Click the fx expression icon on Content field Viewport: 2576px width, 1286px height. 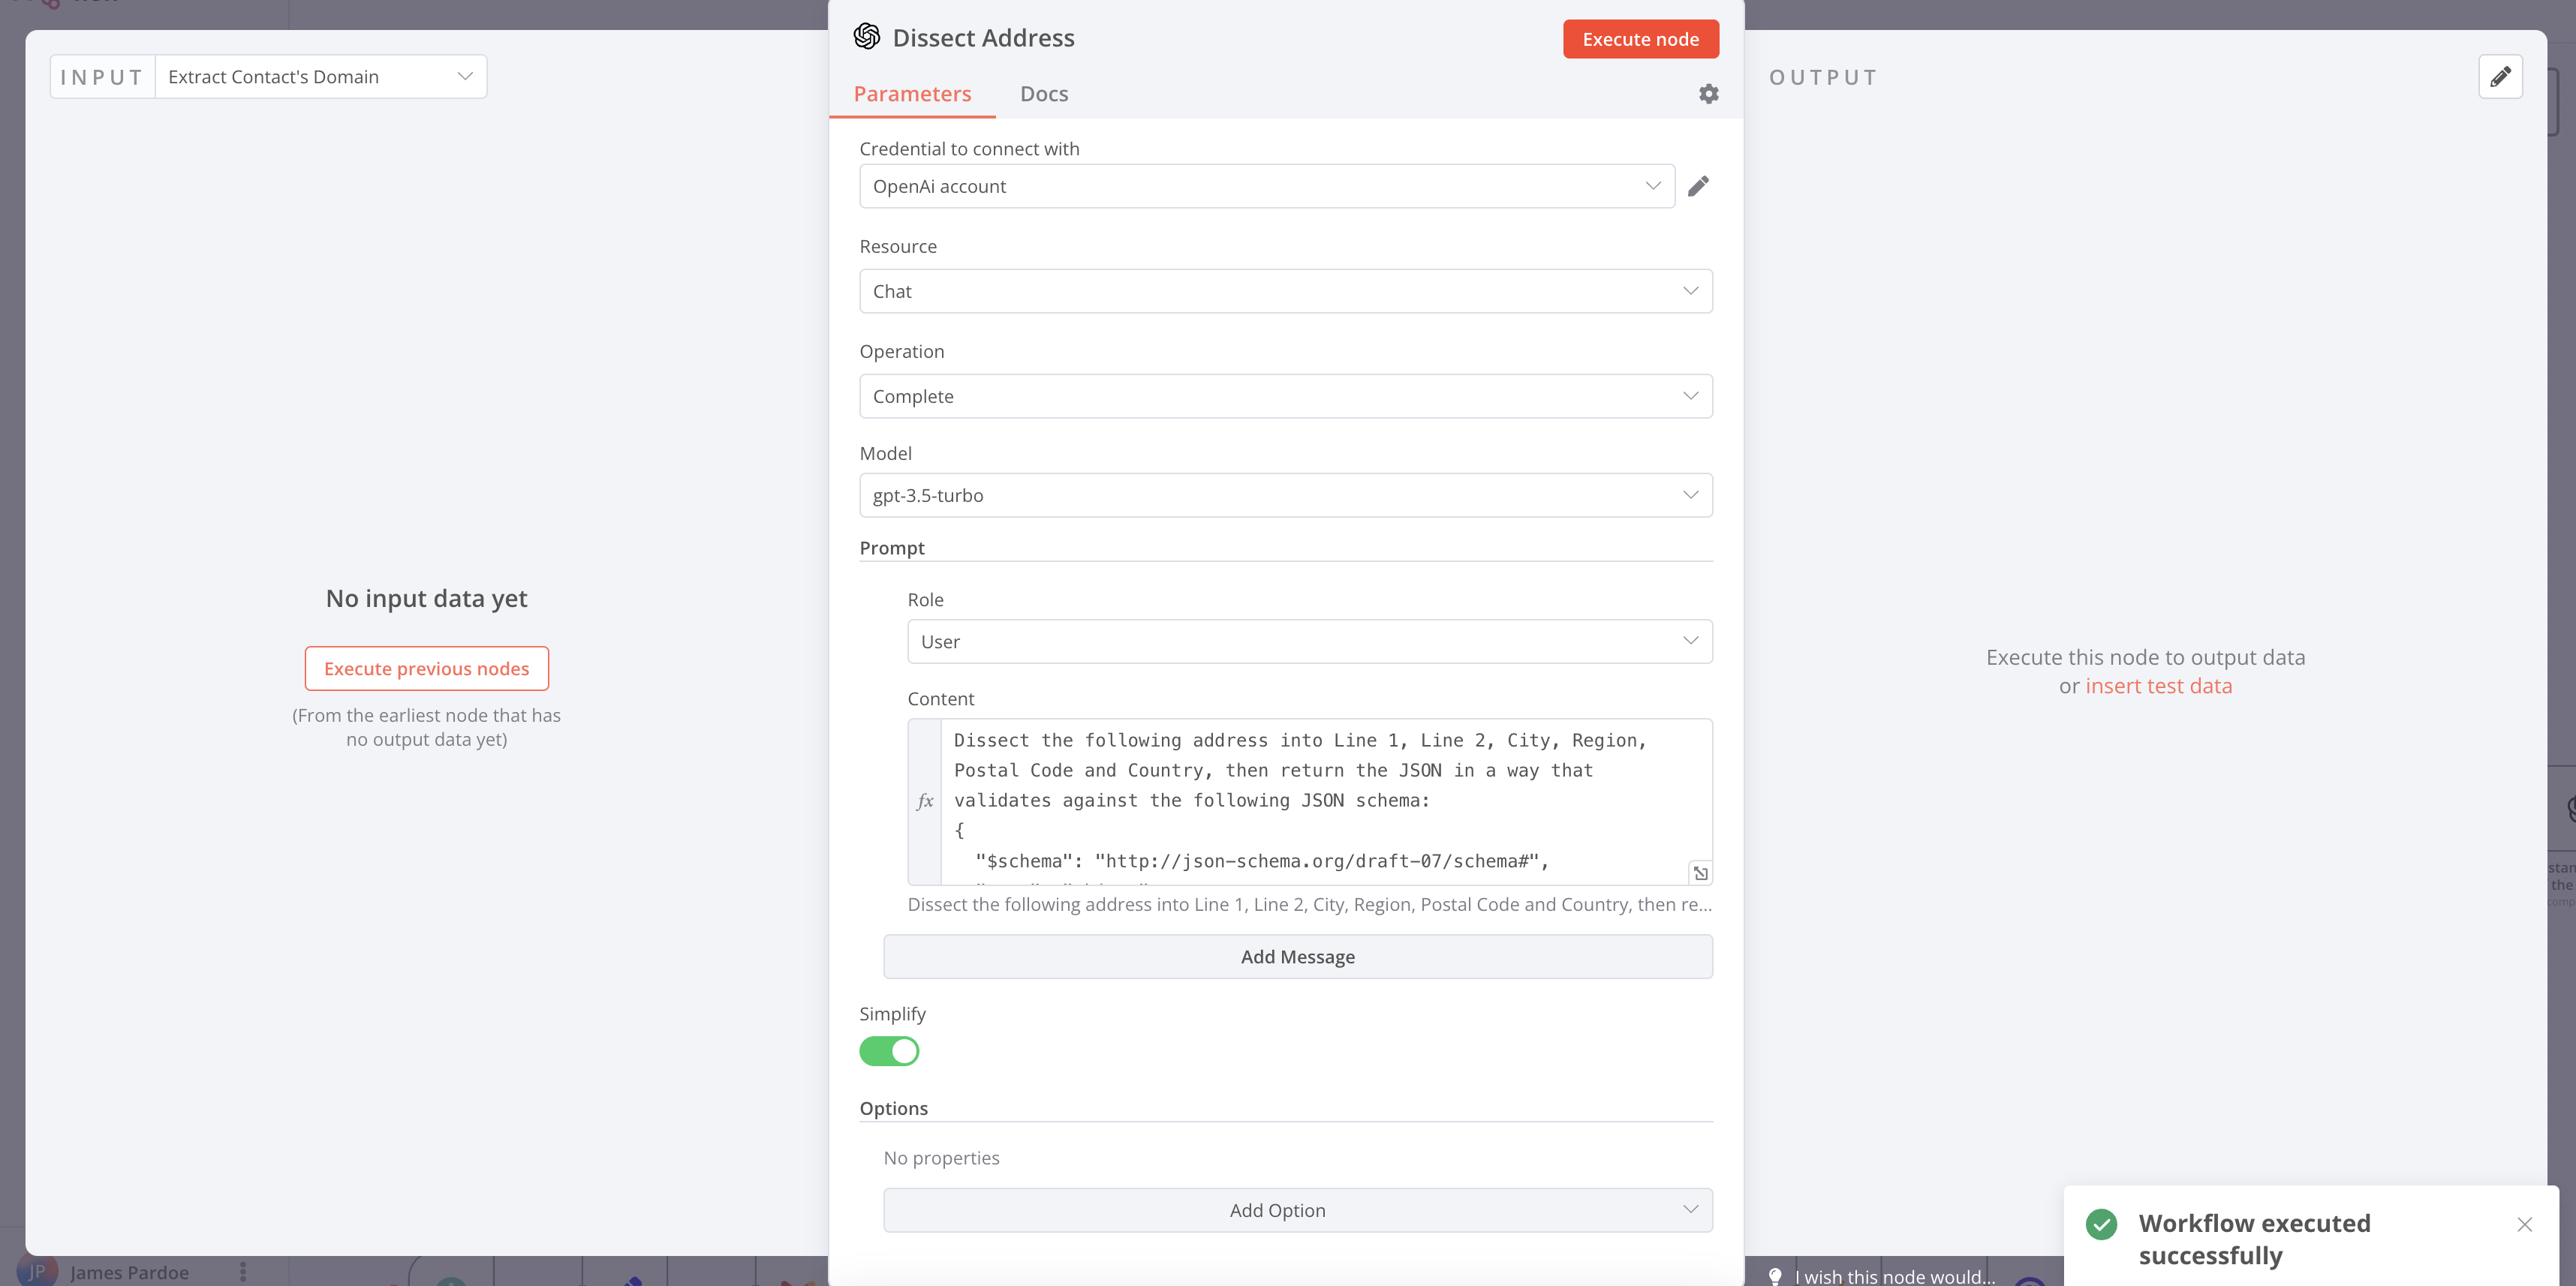[x=926, y=801]
